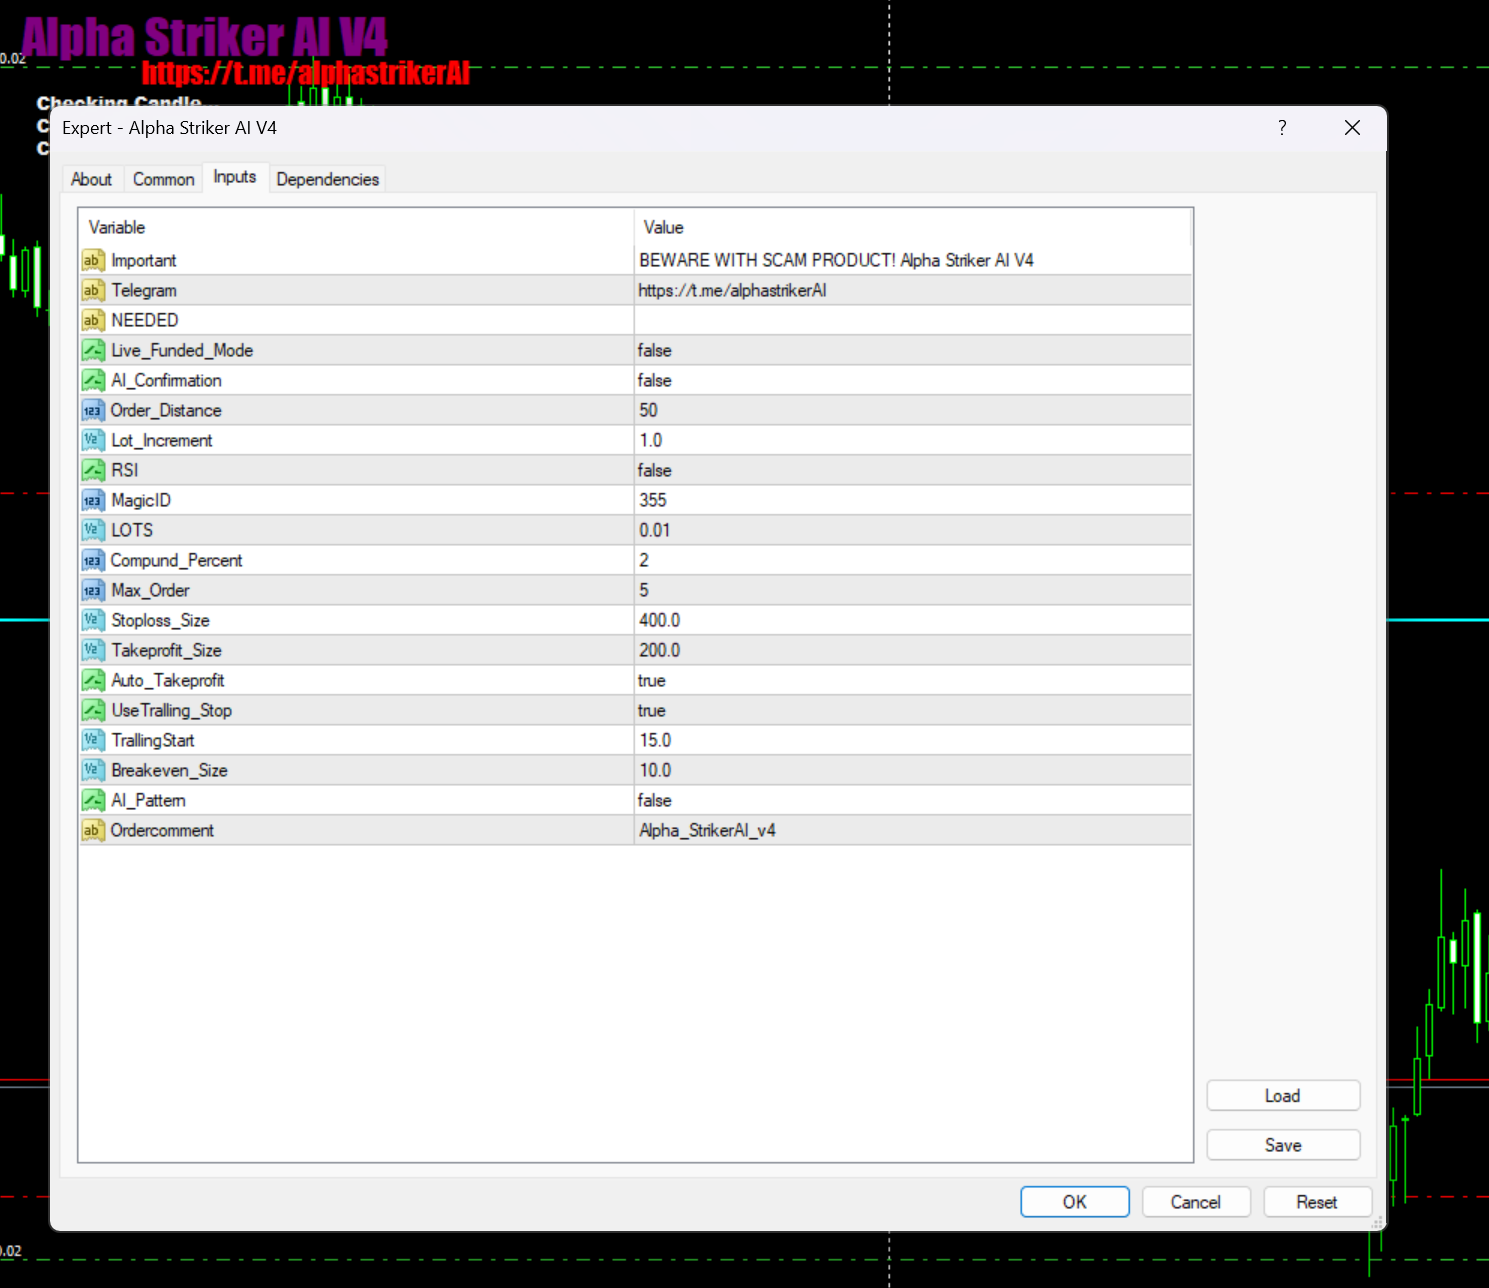Toggle the Auto_Takeprofit true value
Viewport: 1489px width, 1288px height.
coord(913,680)
